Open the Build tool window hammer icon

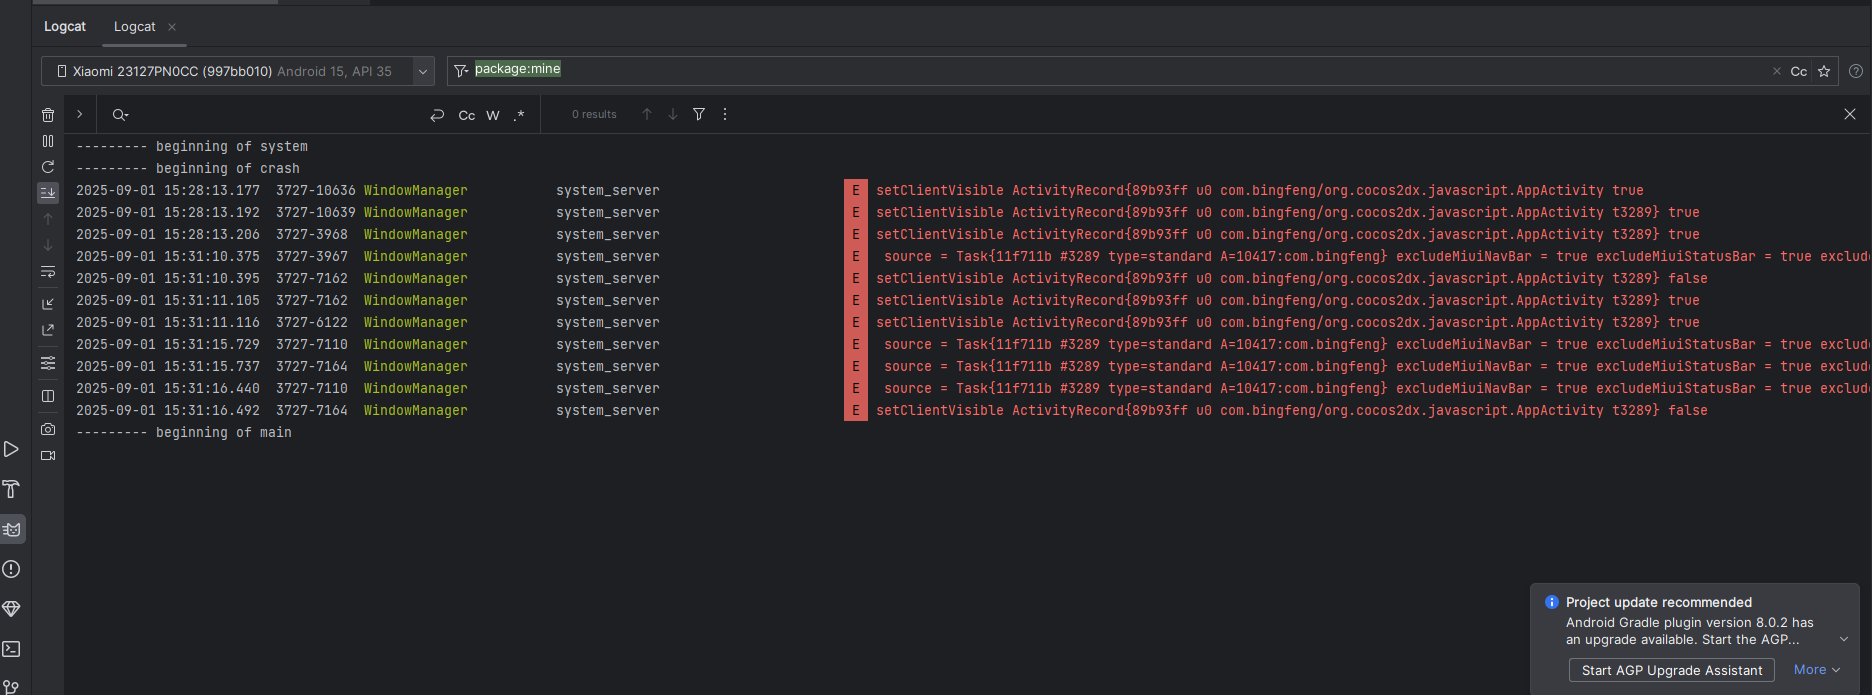pos(12,489)
